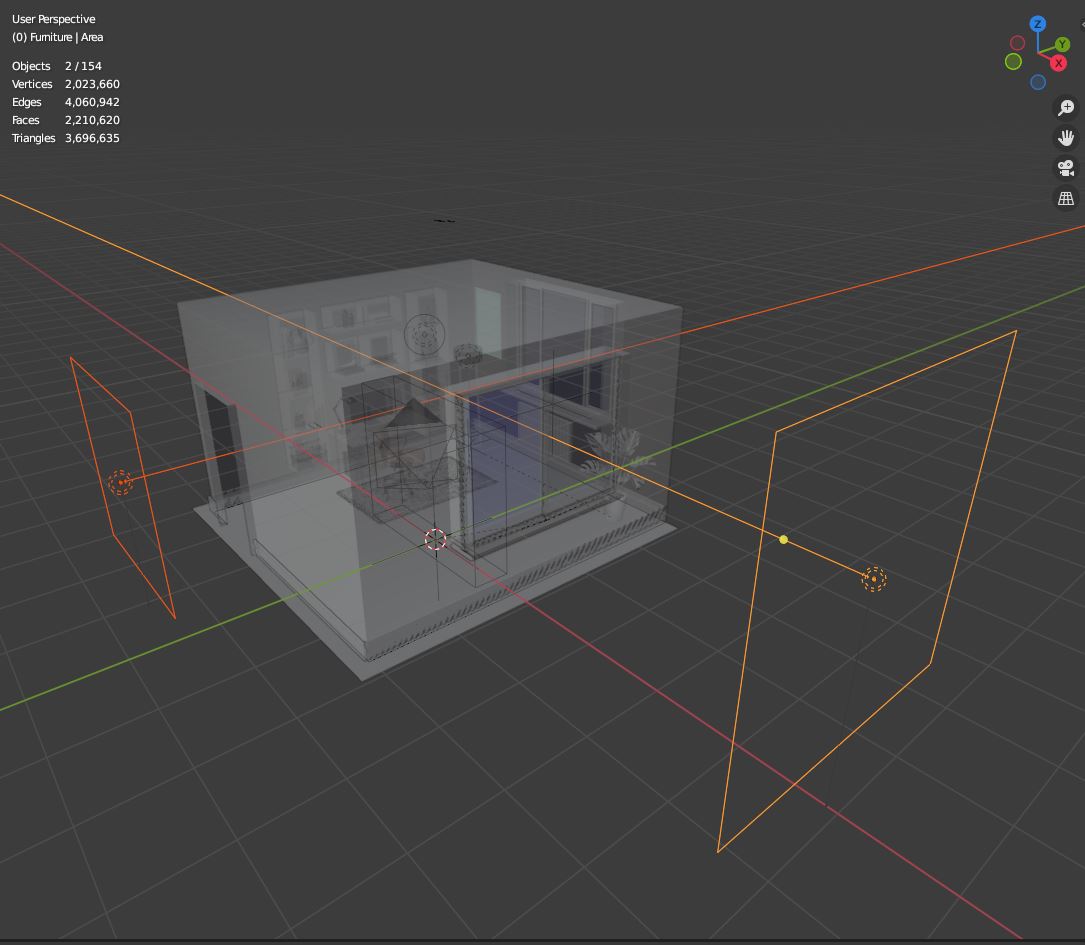
Task: Click the Edges "4,060,942" value
Action: tap(92, 102)
